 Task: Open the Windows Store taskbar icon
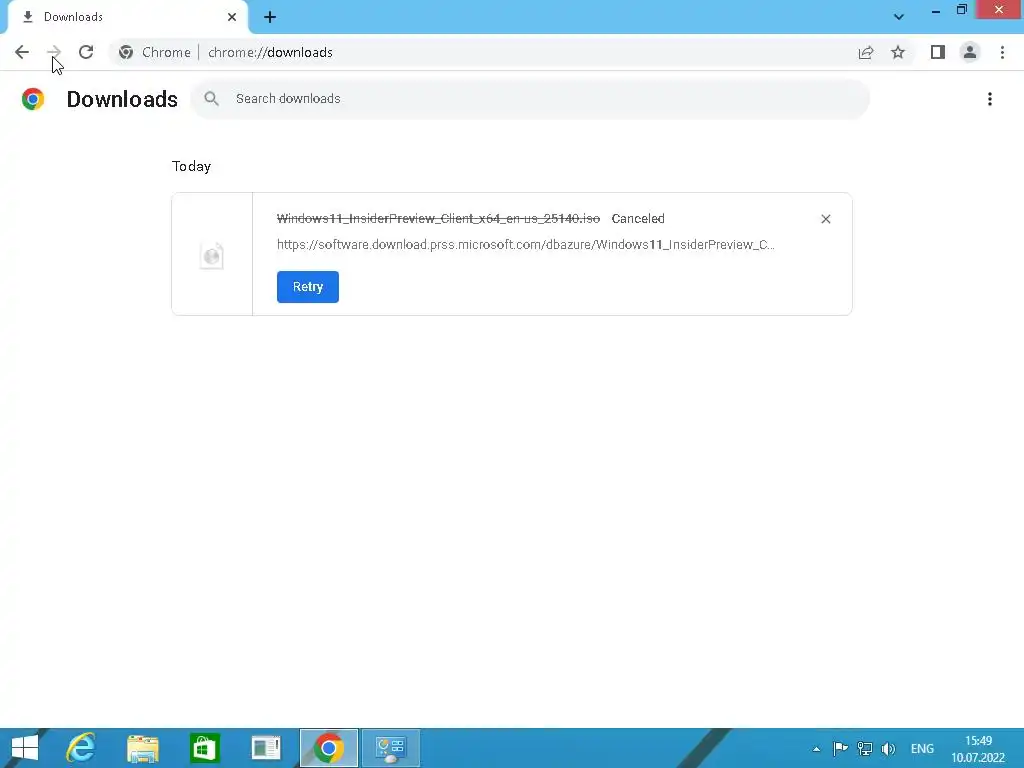(x=204, y=748)
